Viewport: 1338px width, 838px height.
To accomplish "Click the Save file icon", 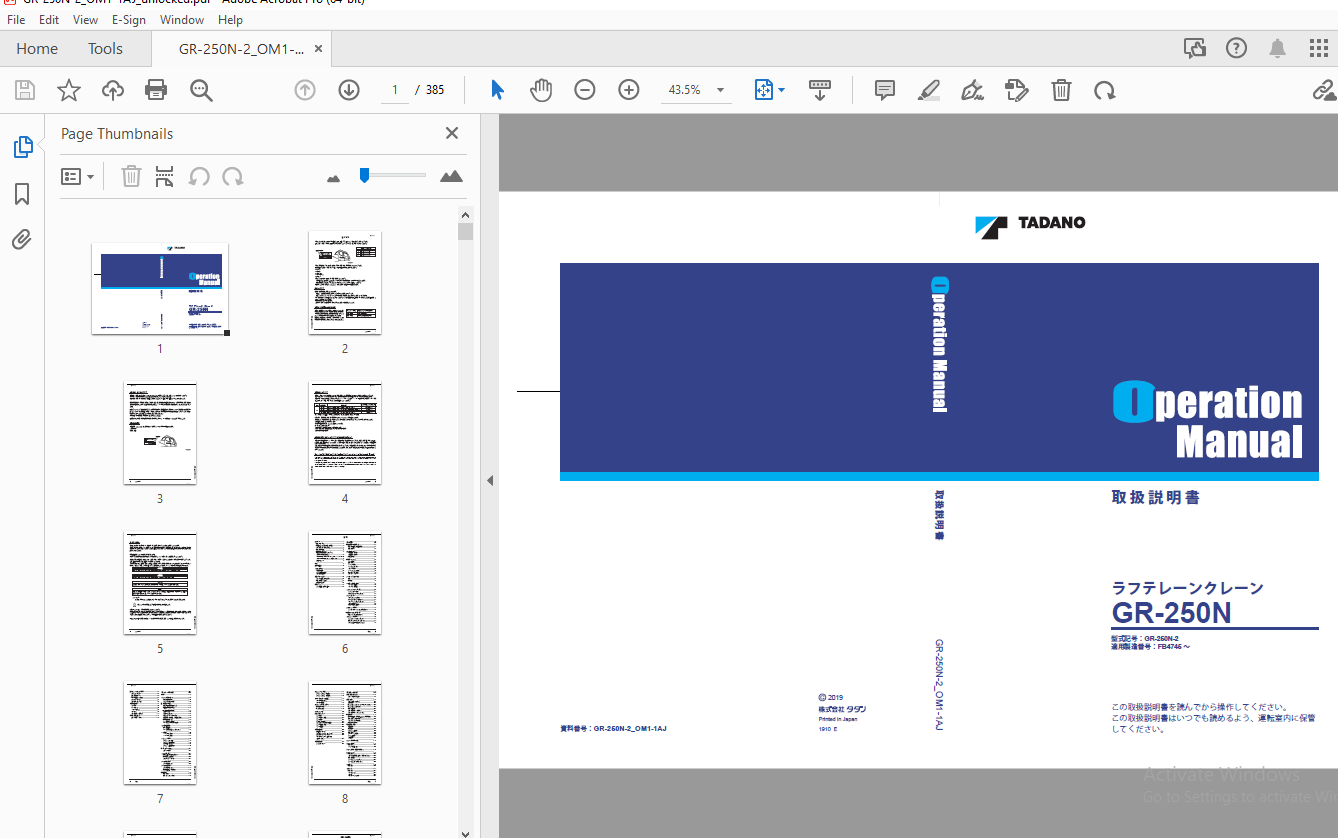I will tap(25, 91).
